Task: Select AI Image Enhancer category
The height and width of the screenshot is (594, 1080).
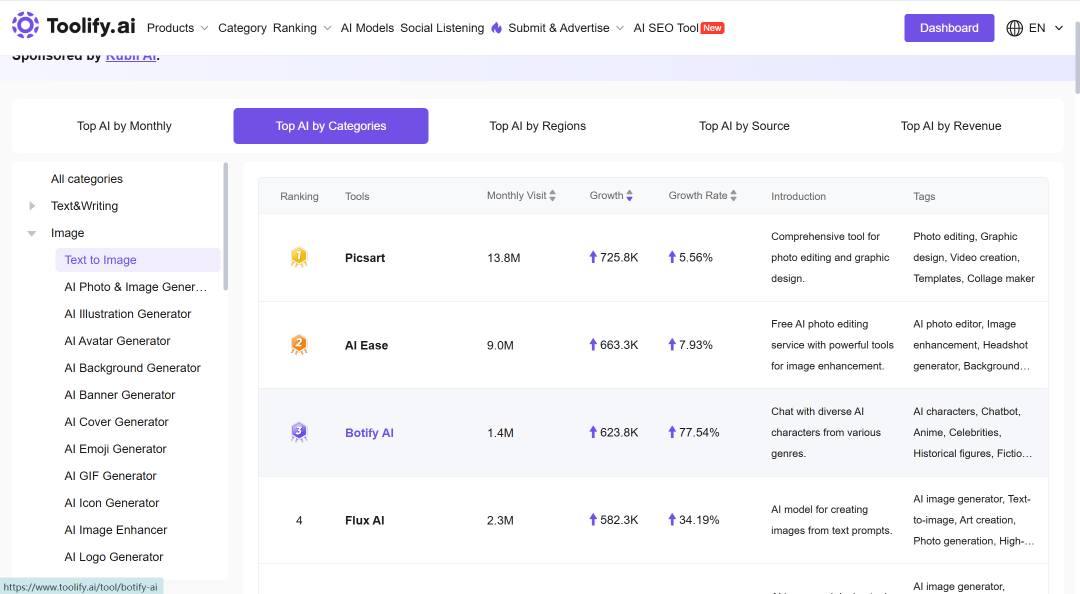Action: [116, 530]
